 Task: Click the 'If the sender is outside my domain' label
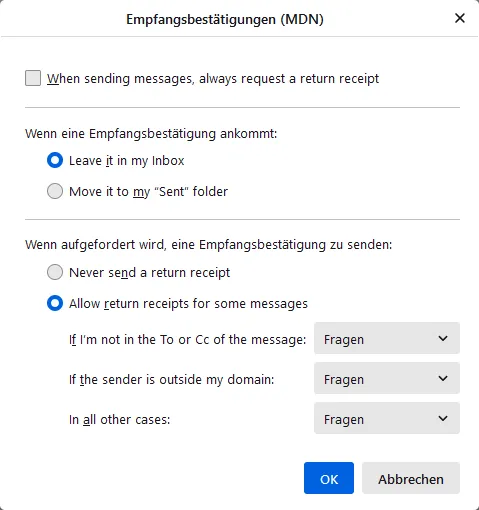171,379
